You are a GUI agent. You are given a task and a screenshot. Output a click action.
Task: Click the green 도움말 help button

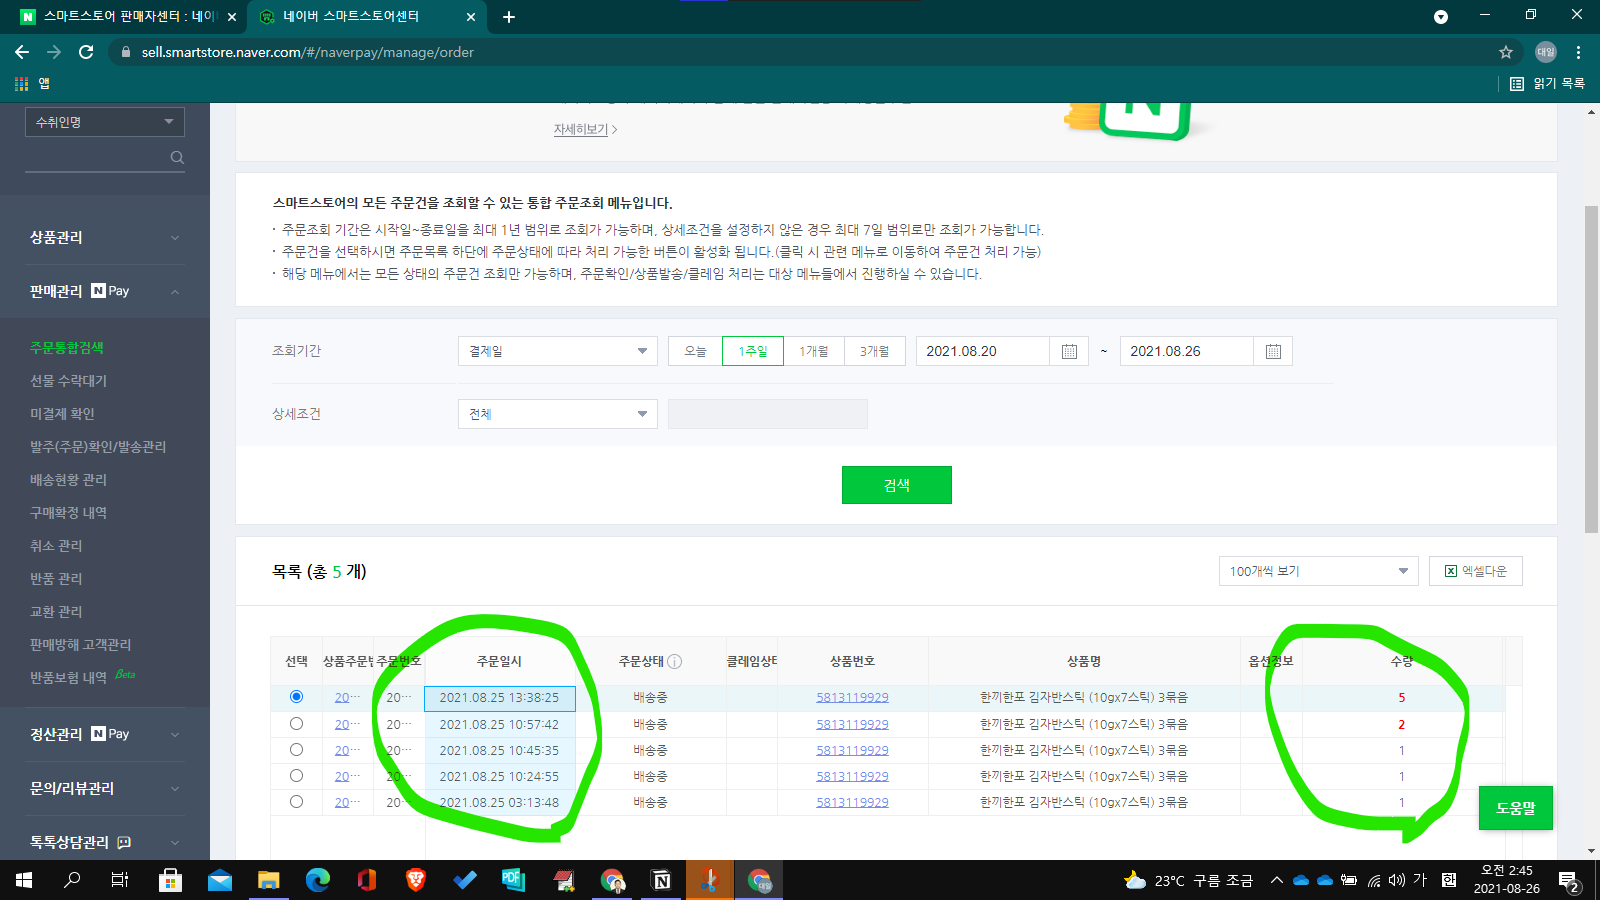pos(1516,808)
